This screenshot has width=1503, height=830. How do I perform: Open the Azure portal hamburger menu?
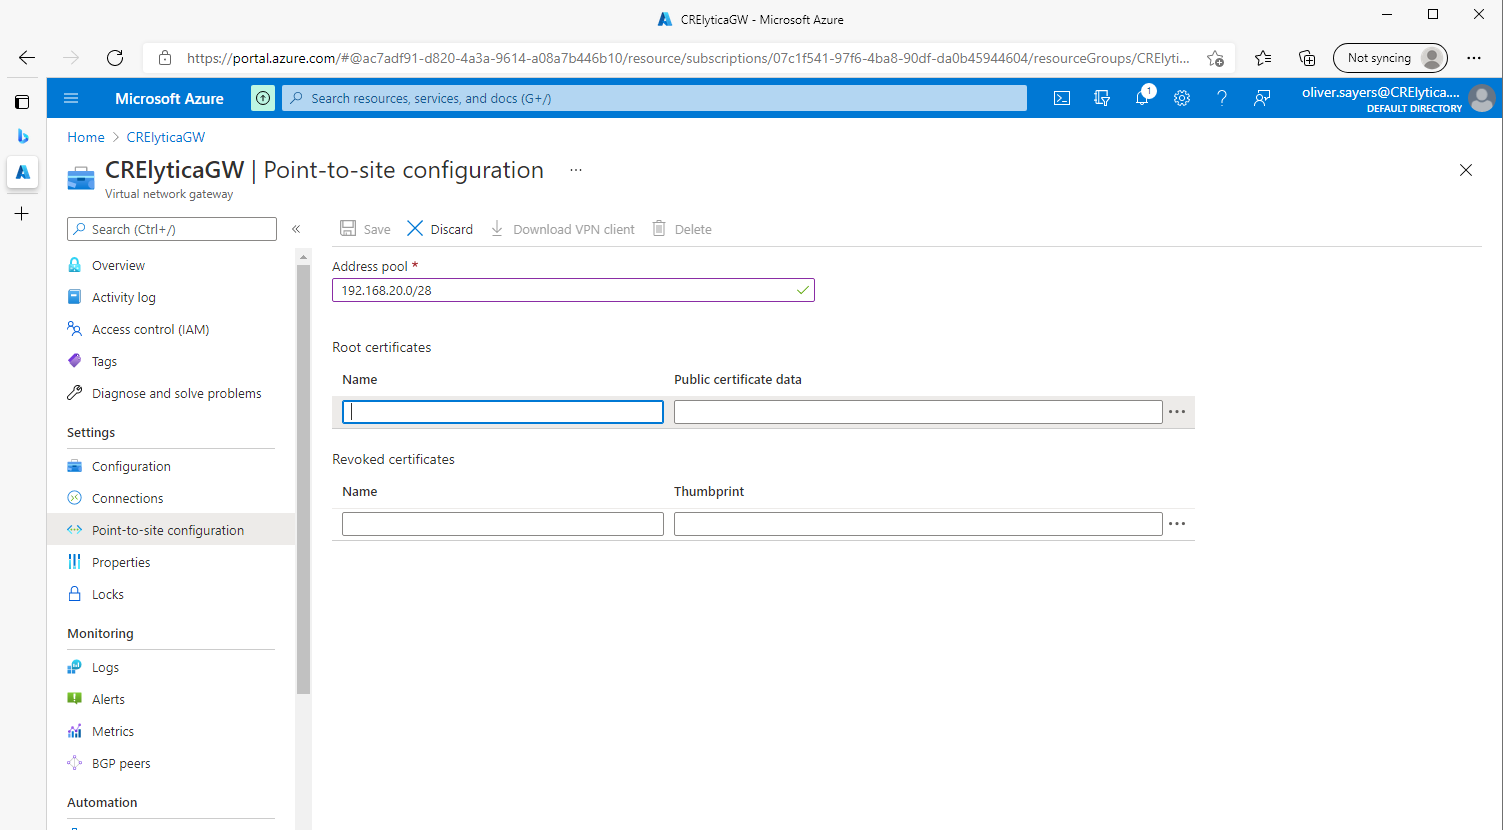[71, 98]
